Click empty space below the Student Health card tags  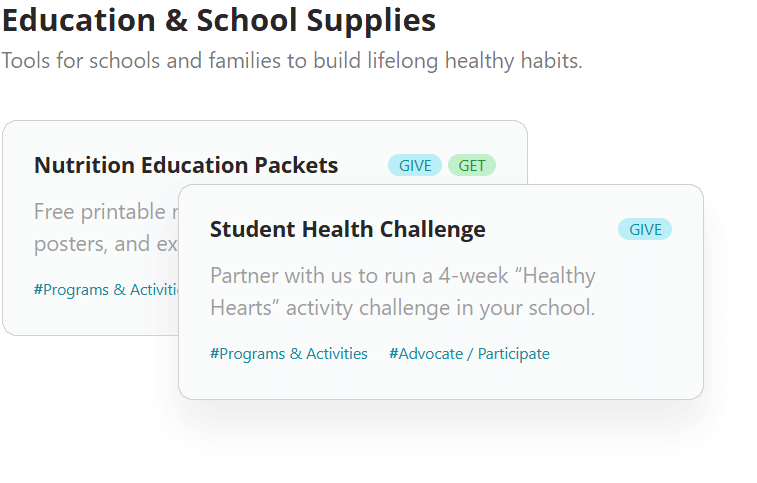440,382
